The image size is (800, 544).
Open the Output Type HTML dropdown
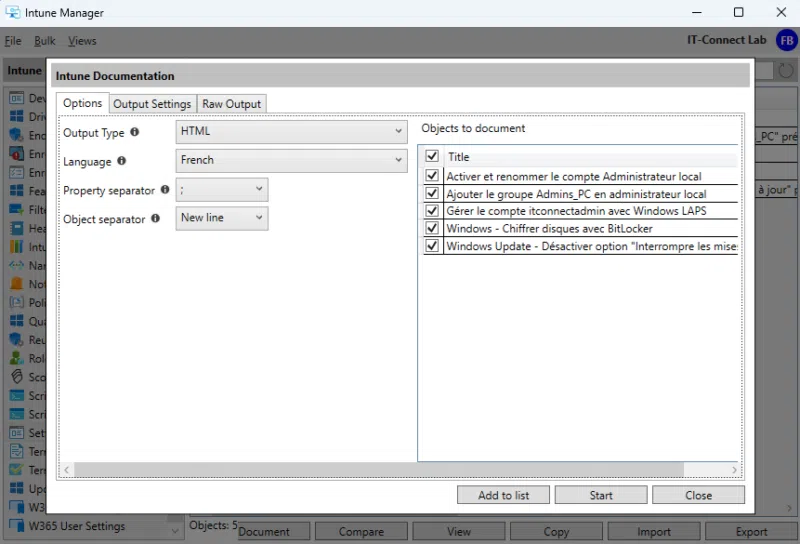pos(290,131)
